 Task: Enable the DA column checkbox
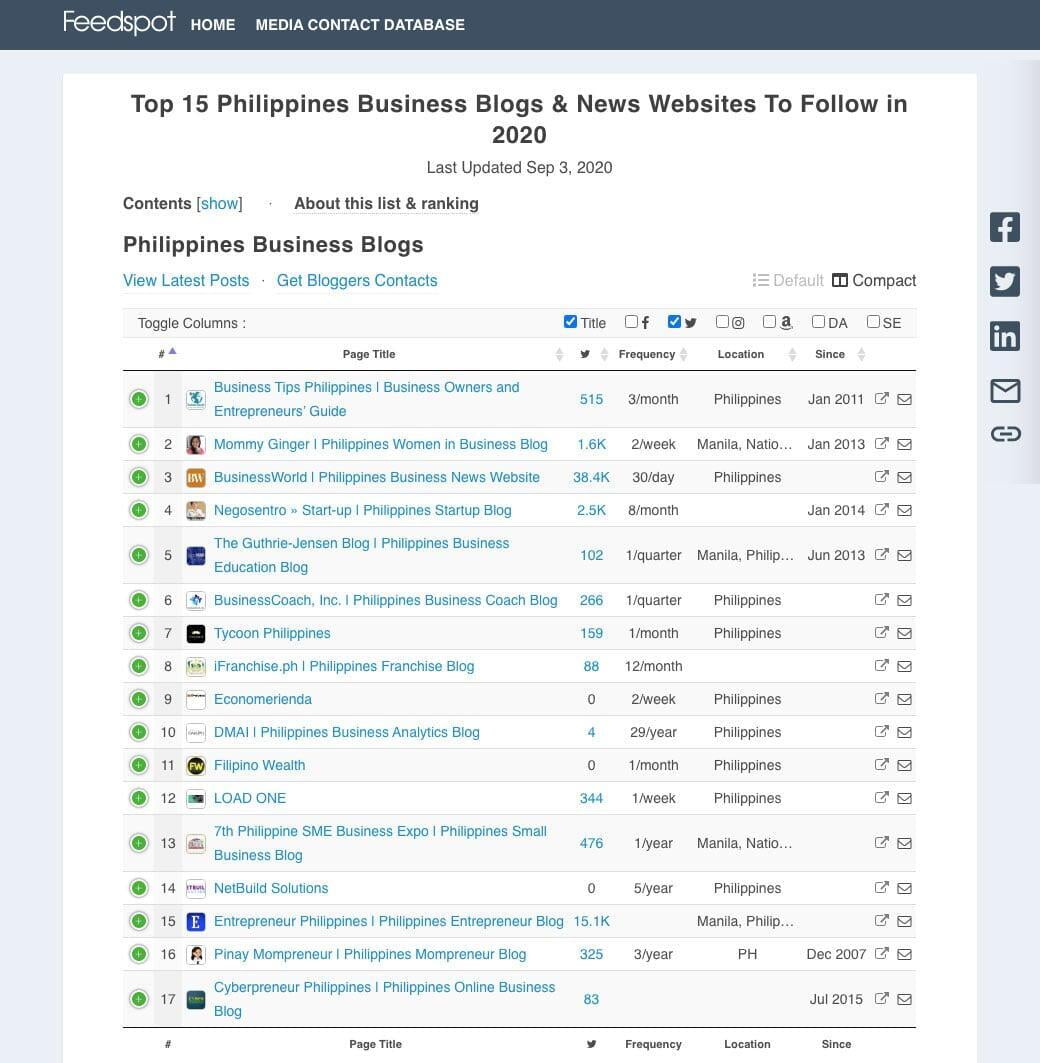[x=818, y=321]
